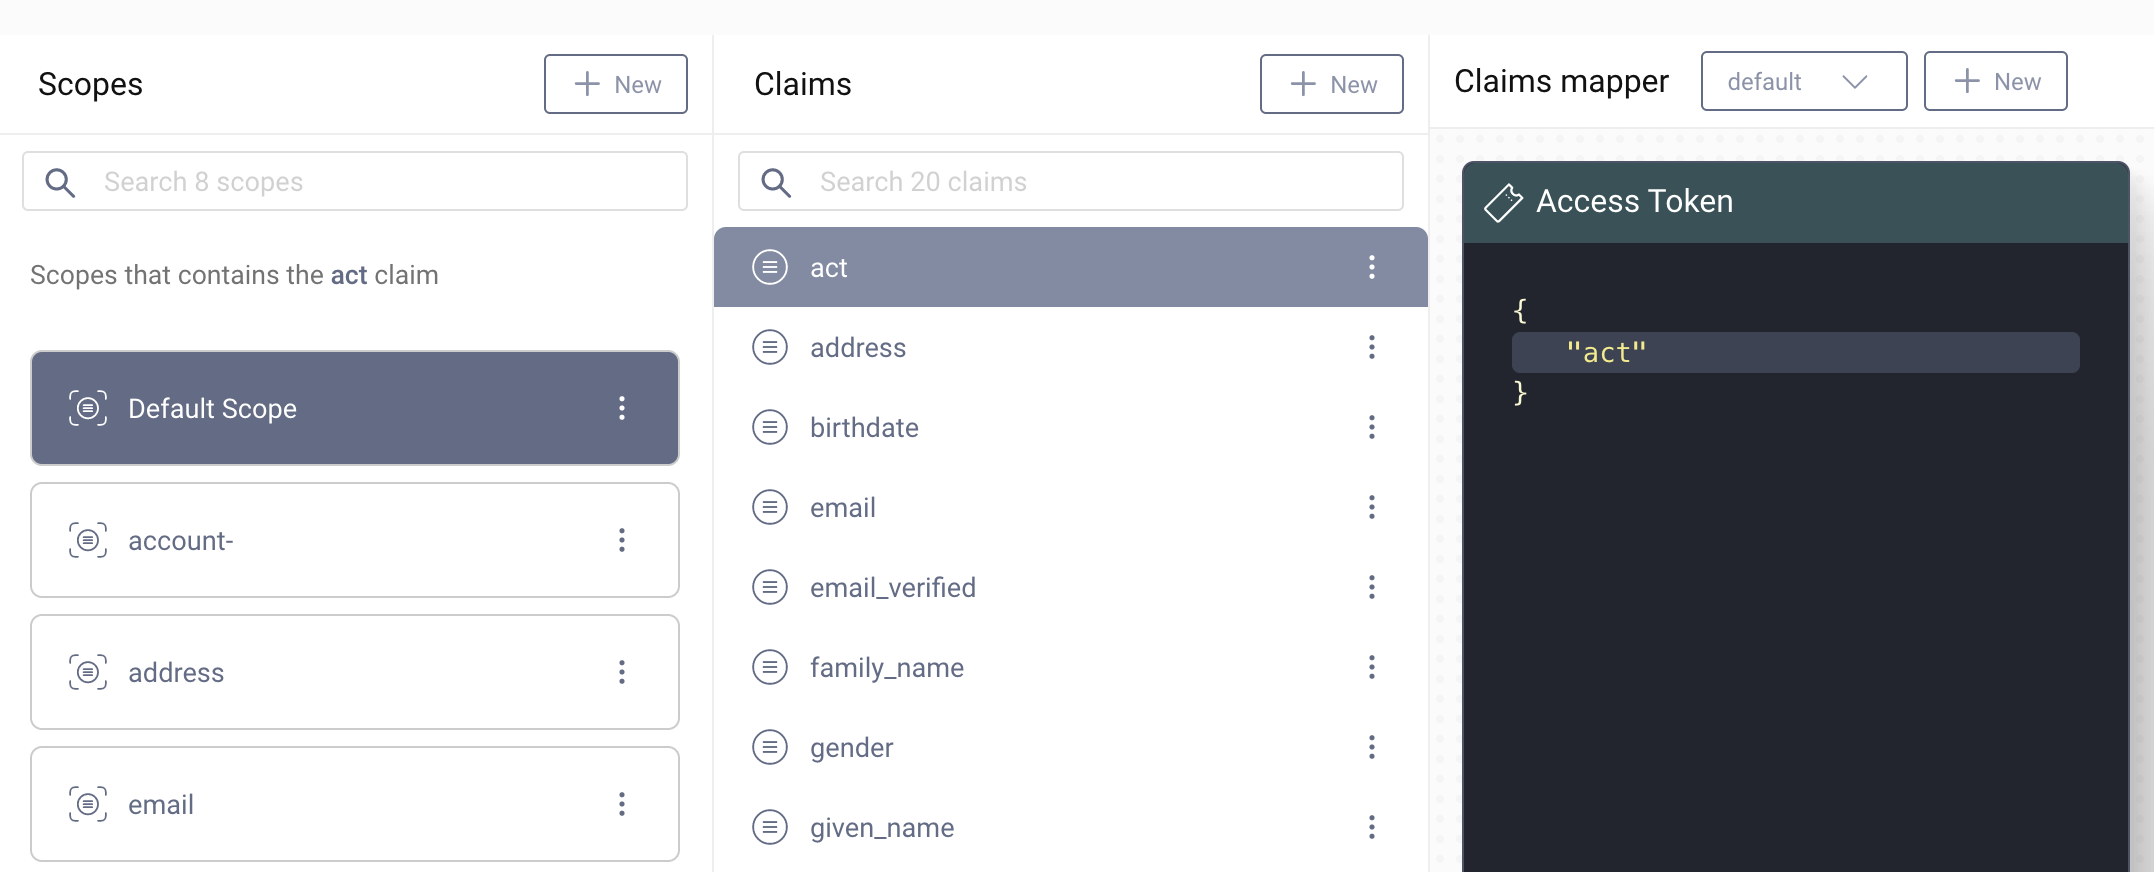Image resolution: width=2154 pixels, height=872 pixels.
Task: Click the claims search magnifier icon
Action: [x=776, y=182]
